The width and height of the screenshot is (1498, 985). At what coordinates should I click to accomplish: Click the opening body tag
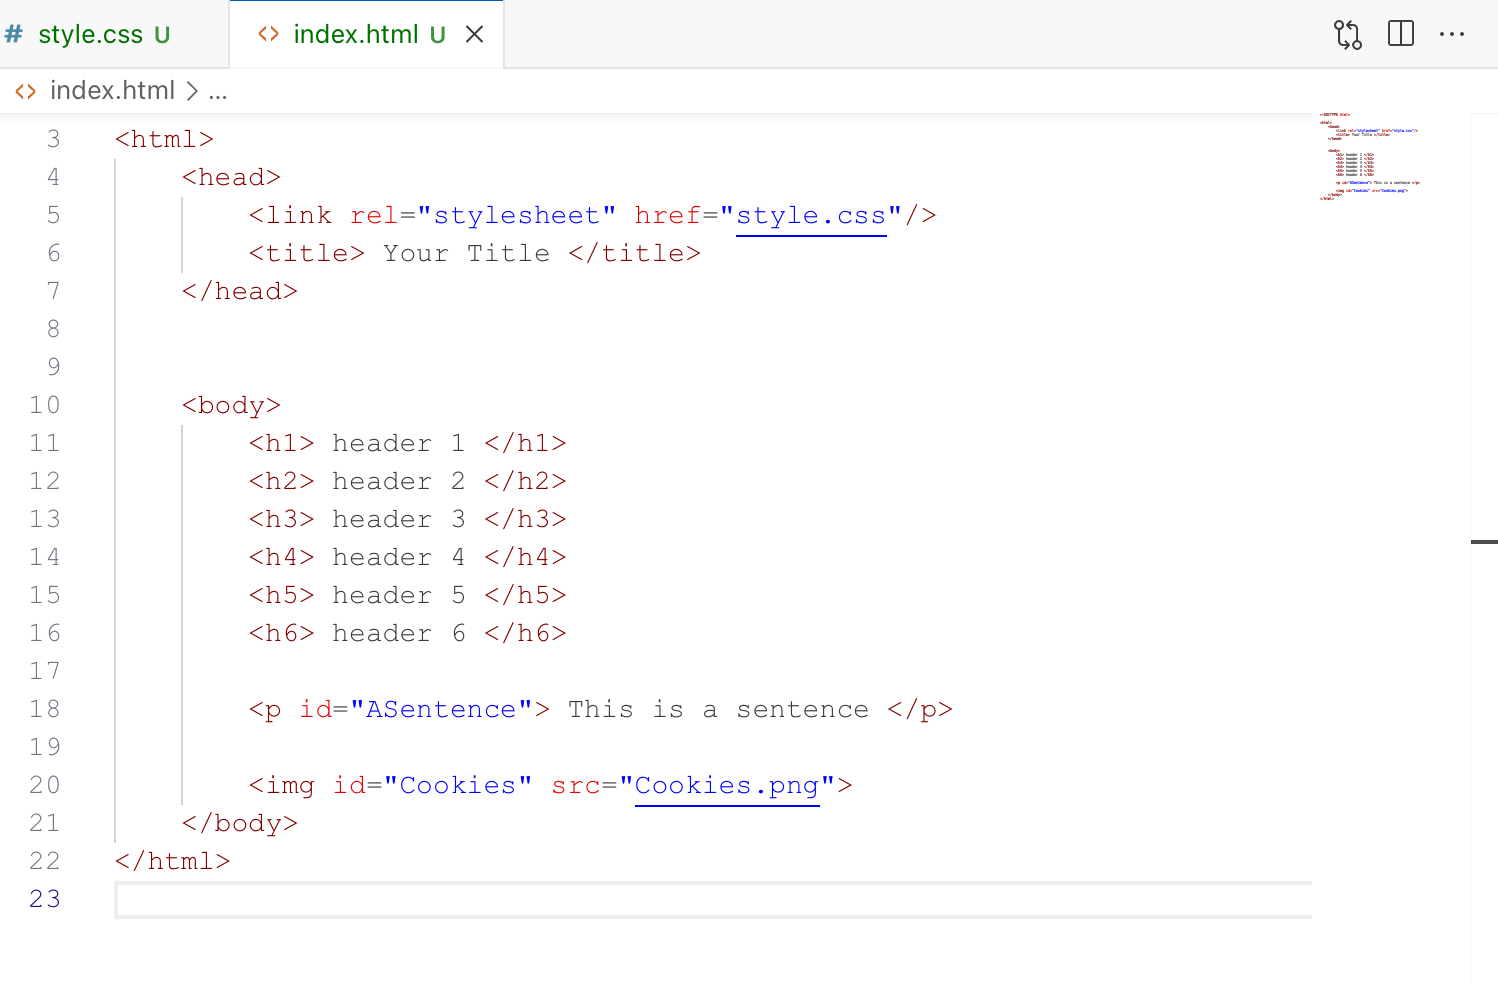(x=231, y=406)
